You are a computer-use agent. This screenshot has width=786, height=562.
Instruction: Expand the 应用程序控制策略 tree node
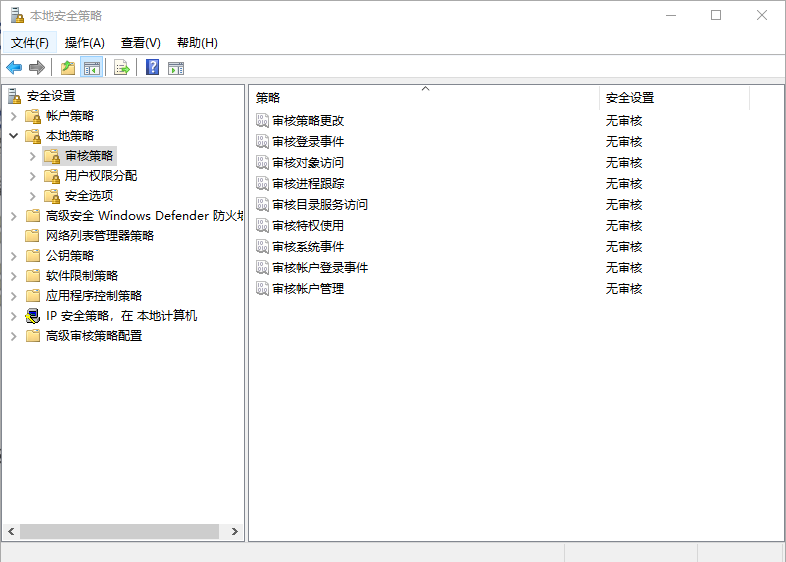click(14, 296)
